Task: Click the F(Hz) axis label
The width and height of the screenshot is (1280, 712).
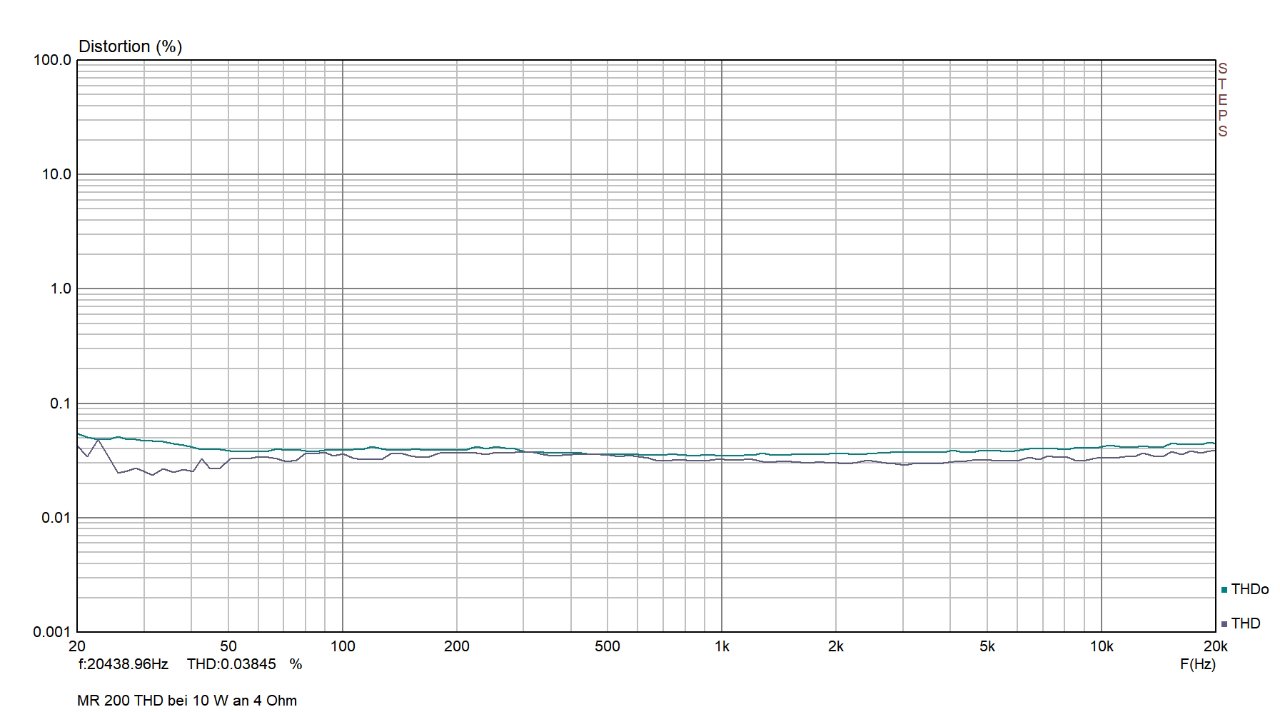Action: coord(1197,663)
